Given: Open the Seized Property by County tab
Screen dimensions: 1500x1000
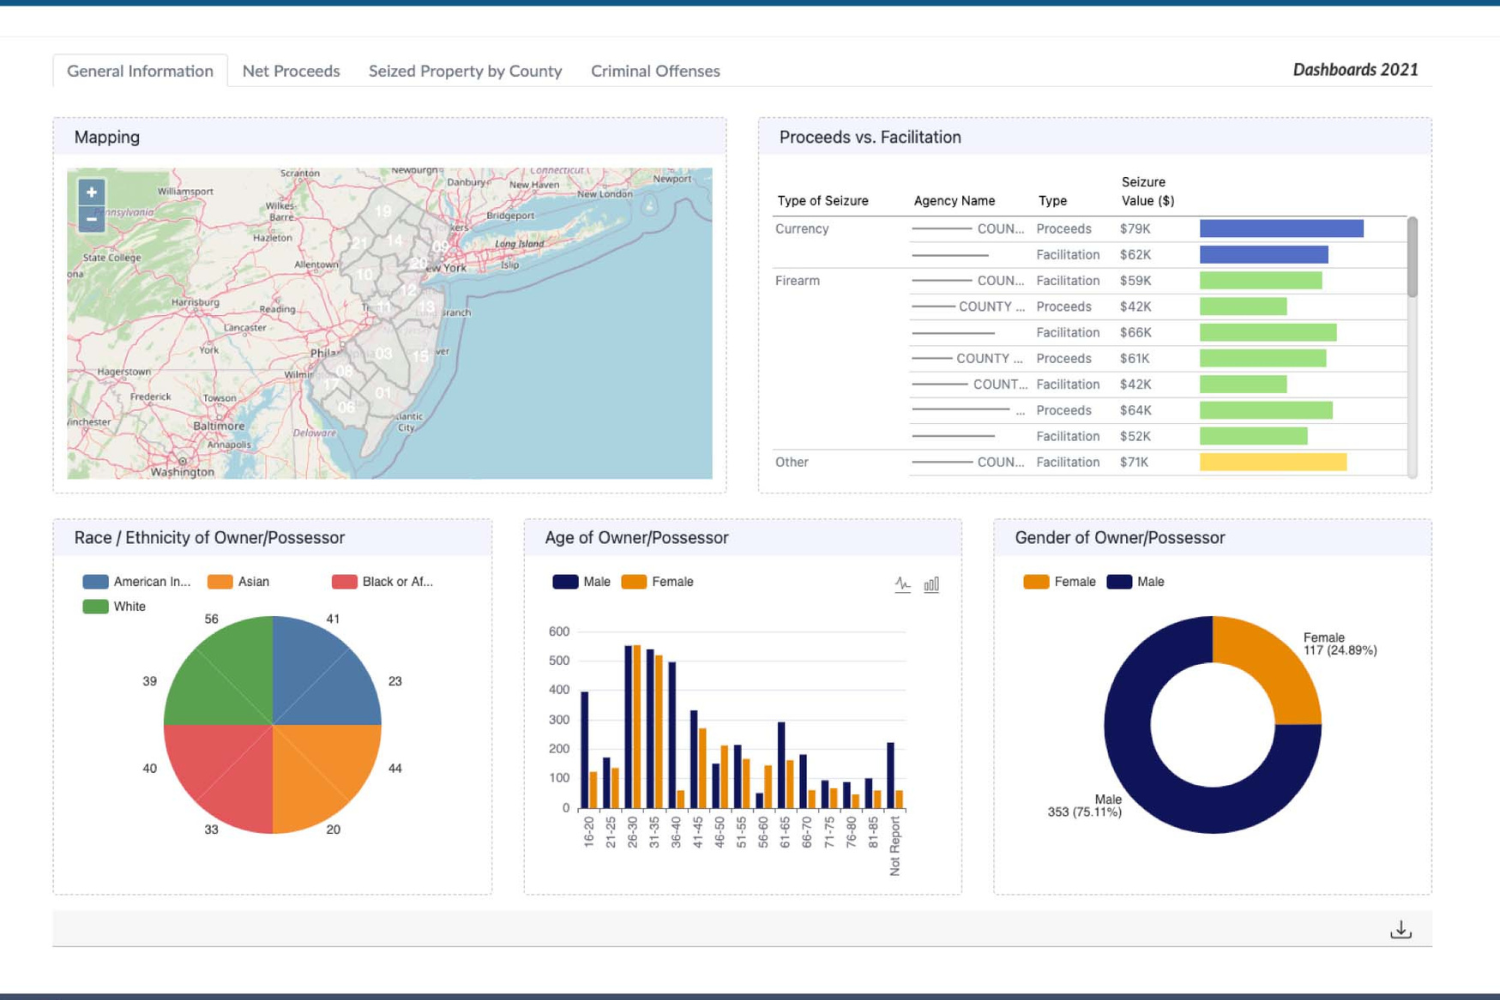Looking at the screenshot, I should tap(465, 71).
